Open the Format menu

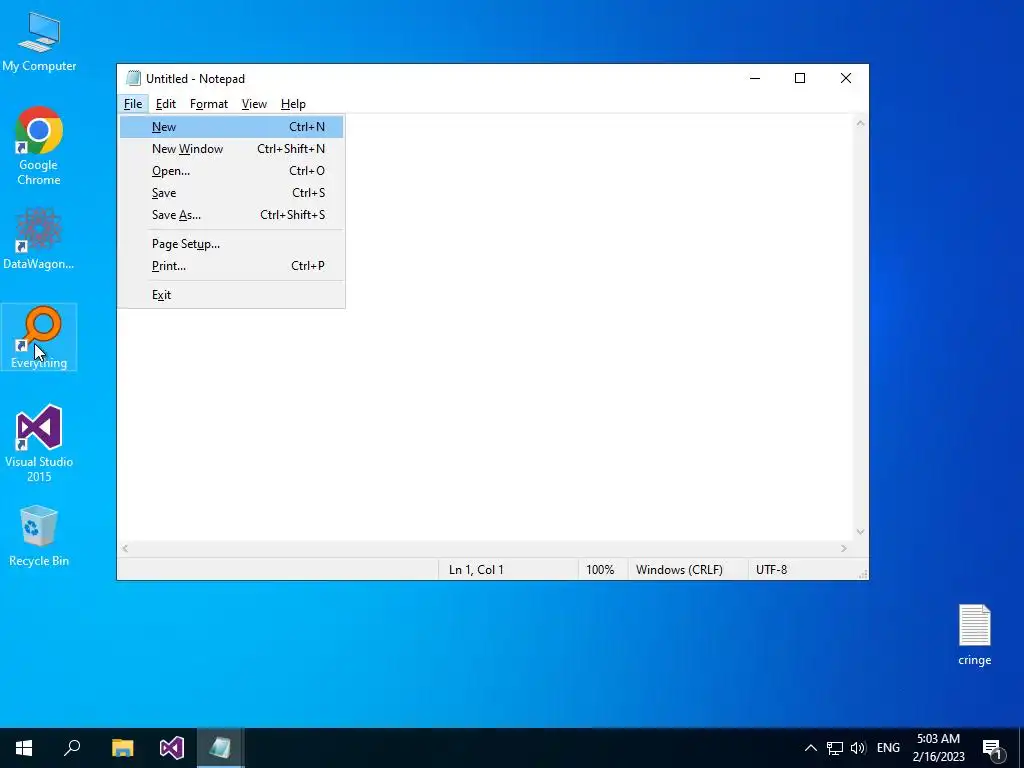(209, 104)
